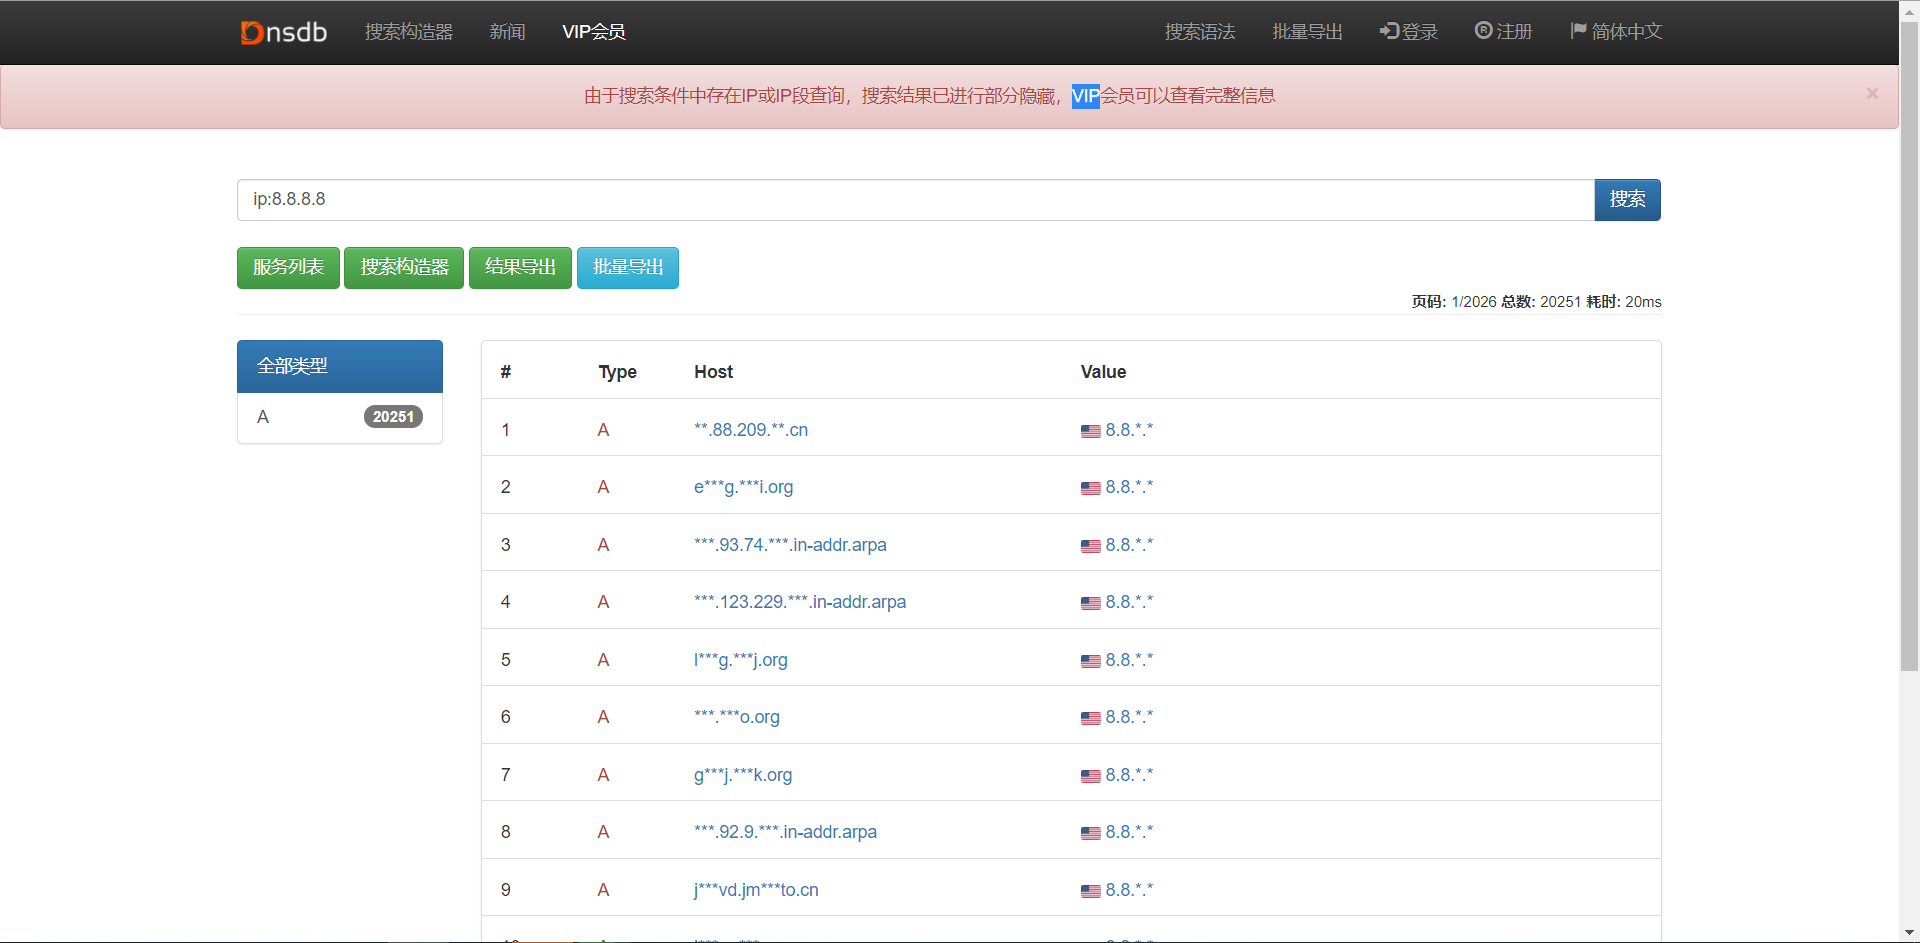Click the Value column header

tap(1103, 372)
